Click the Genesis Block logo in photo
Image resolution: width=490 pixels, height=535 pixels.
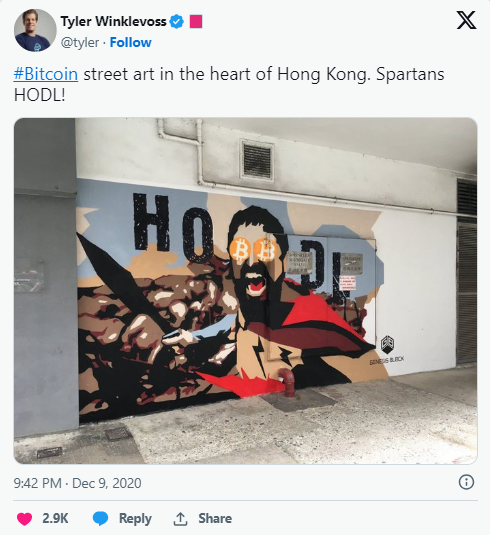tap(387, 350)
